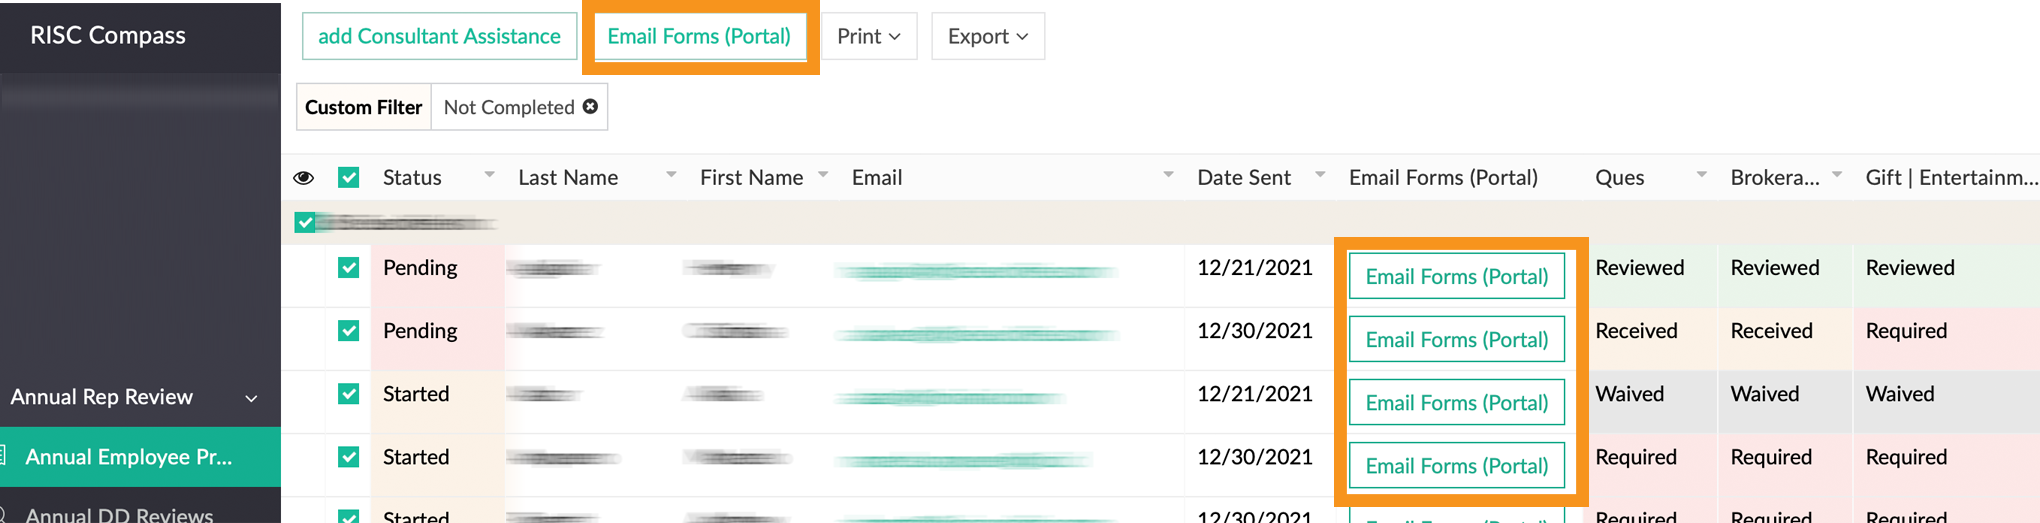This screenshot has height=523, width=2040.
Task: Open Brokerage column menu arrow
Action: (x=1837, y=175)
